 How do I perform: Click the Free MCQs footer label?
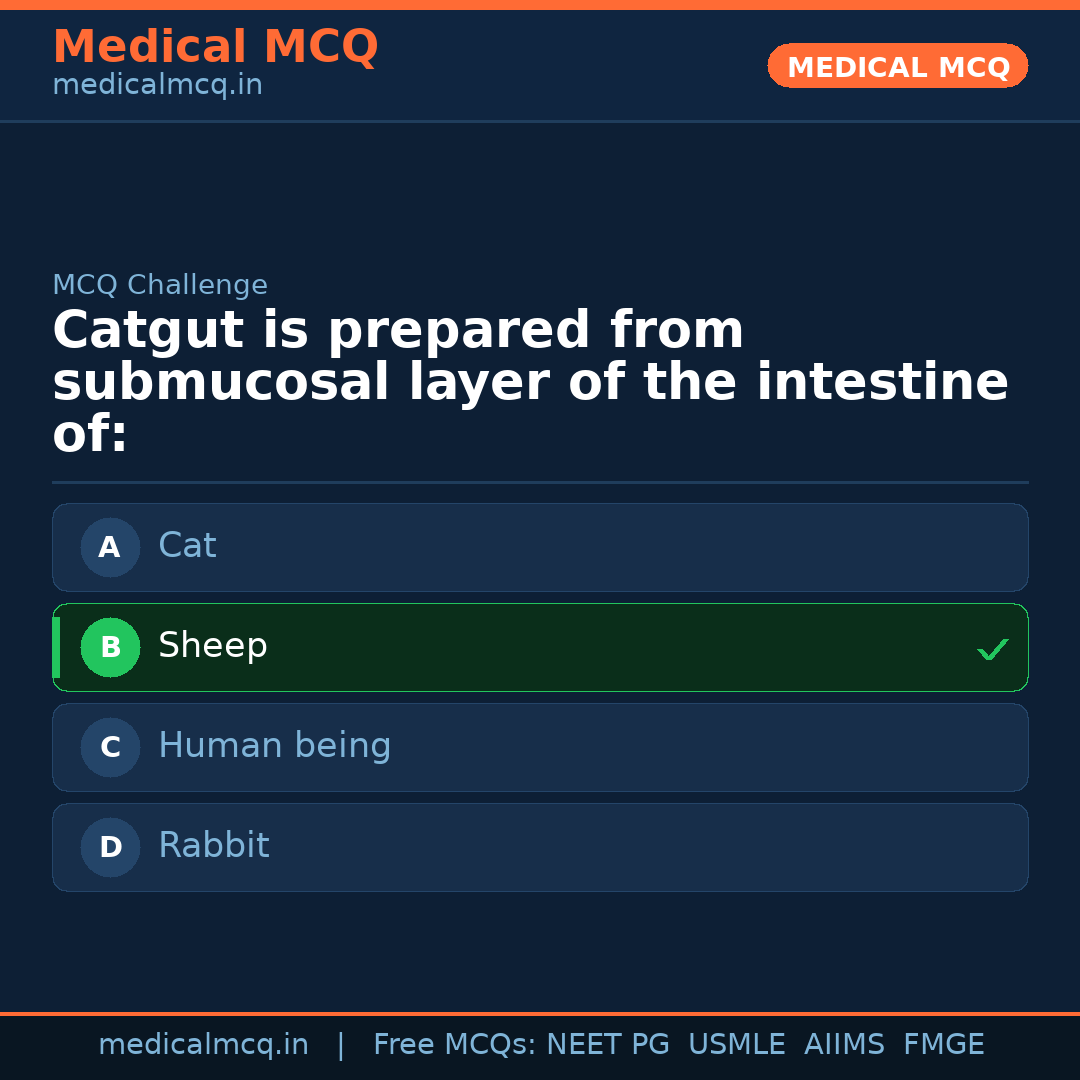[454, 1045]
